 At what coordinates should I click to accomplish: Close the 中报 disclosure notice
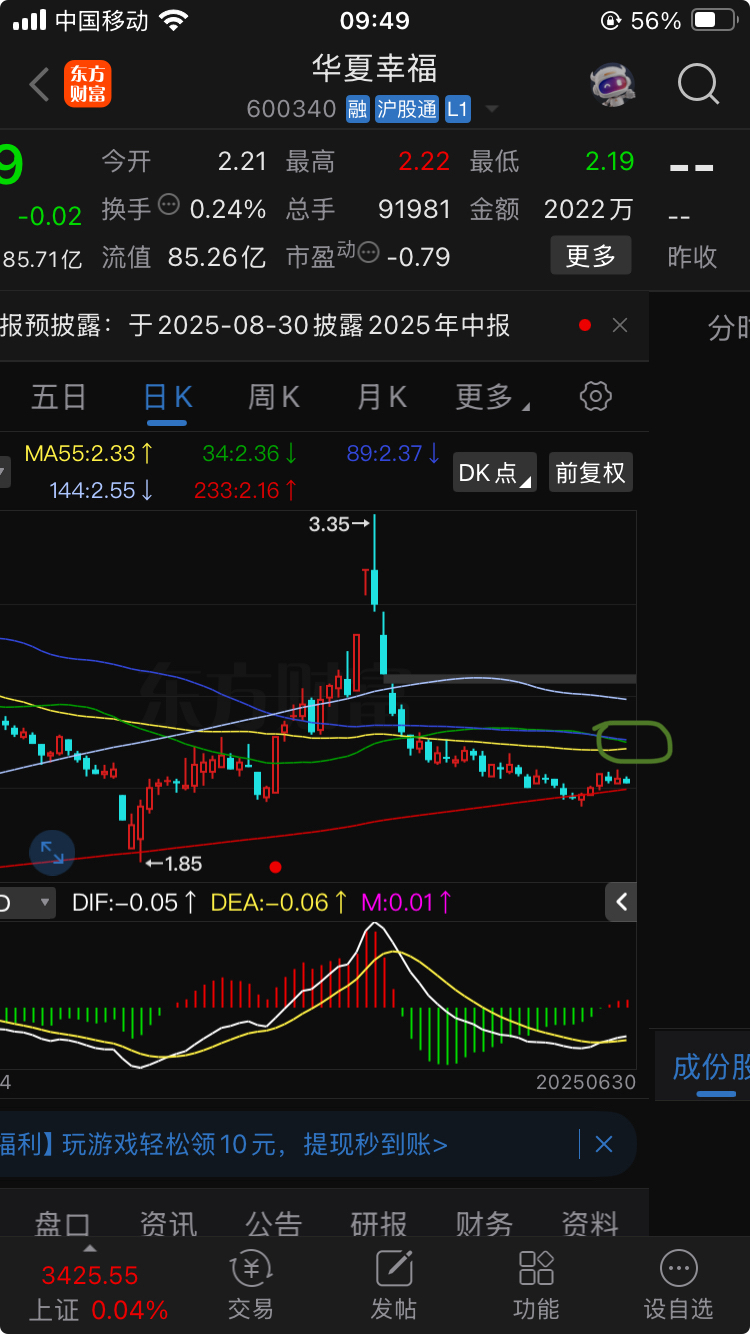pos(620,325)
